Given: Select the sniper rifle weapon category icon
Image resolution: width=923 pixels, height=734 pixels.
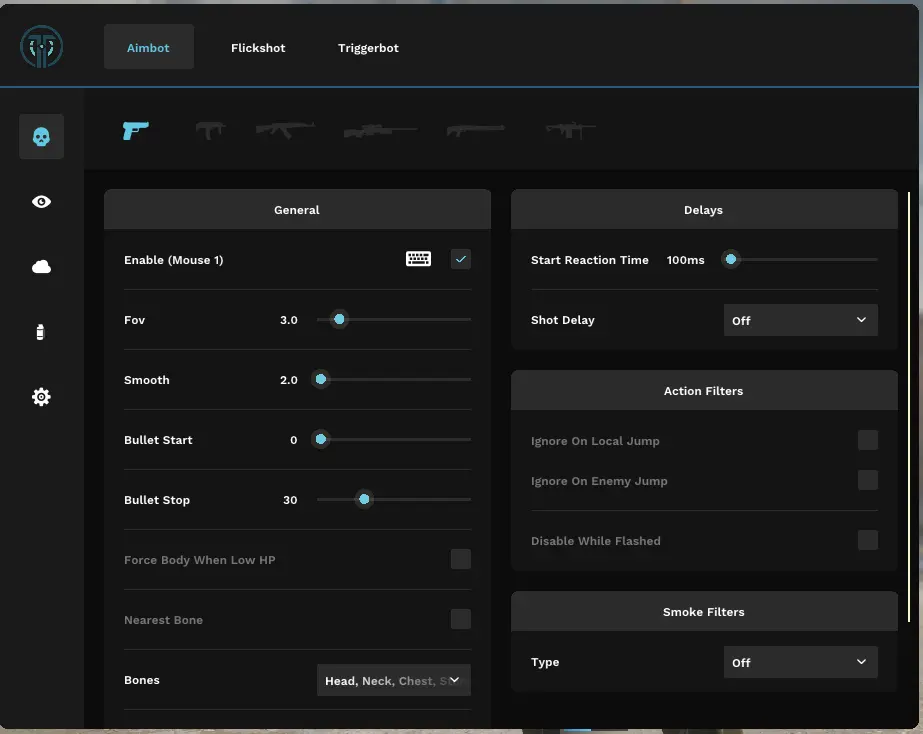Looking at the screenshot, I should click(380, 130).
